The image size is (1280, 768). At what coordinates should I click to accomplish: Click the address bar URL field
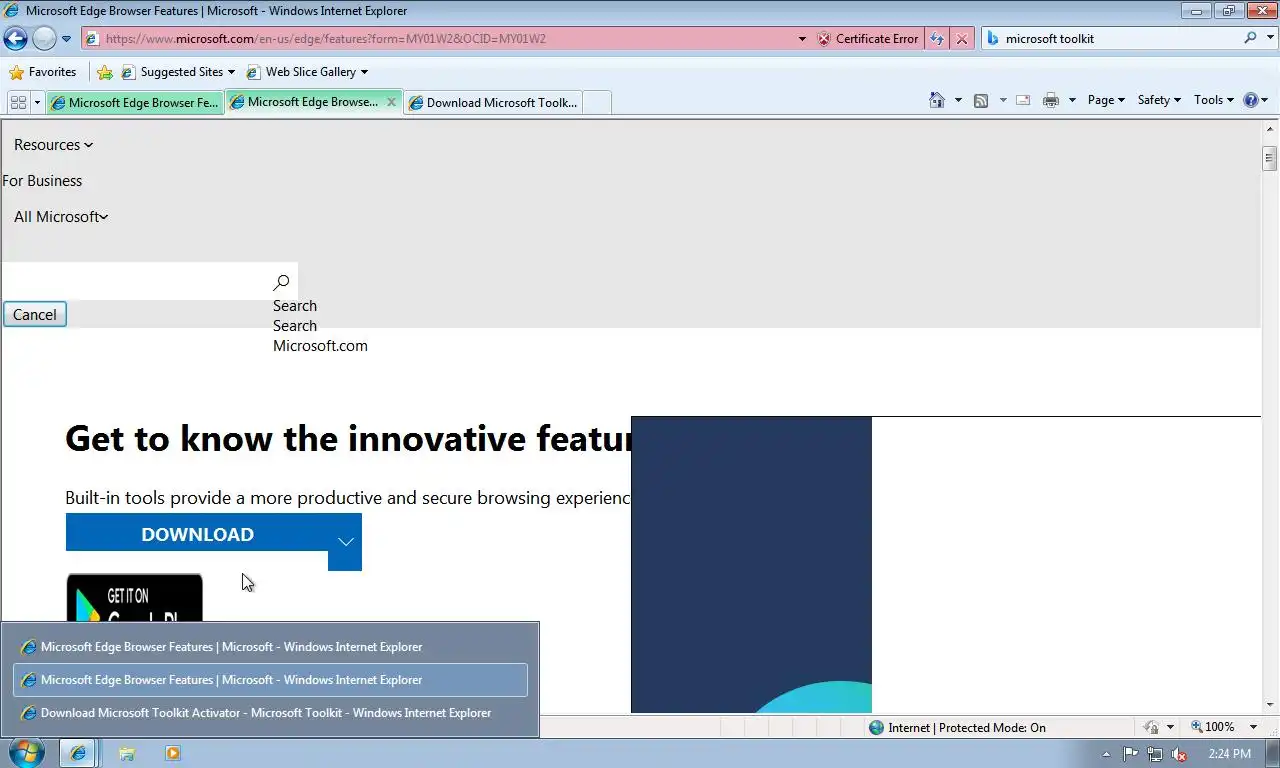pos(440,39)
